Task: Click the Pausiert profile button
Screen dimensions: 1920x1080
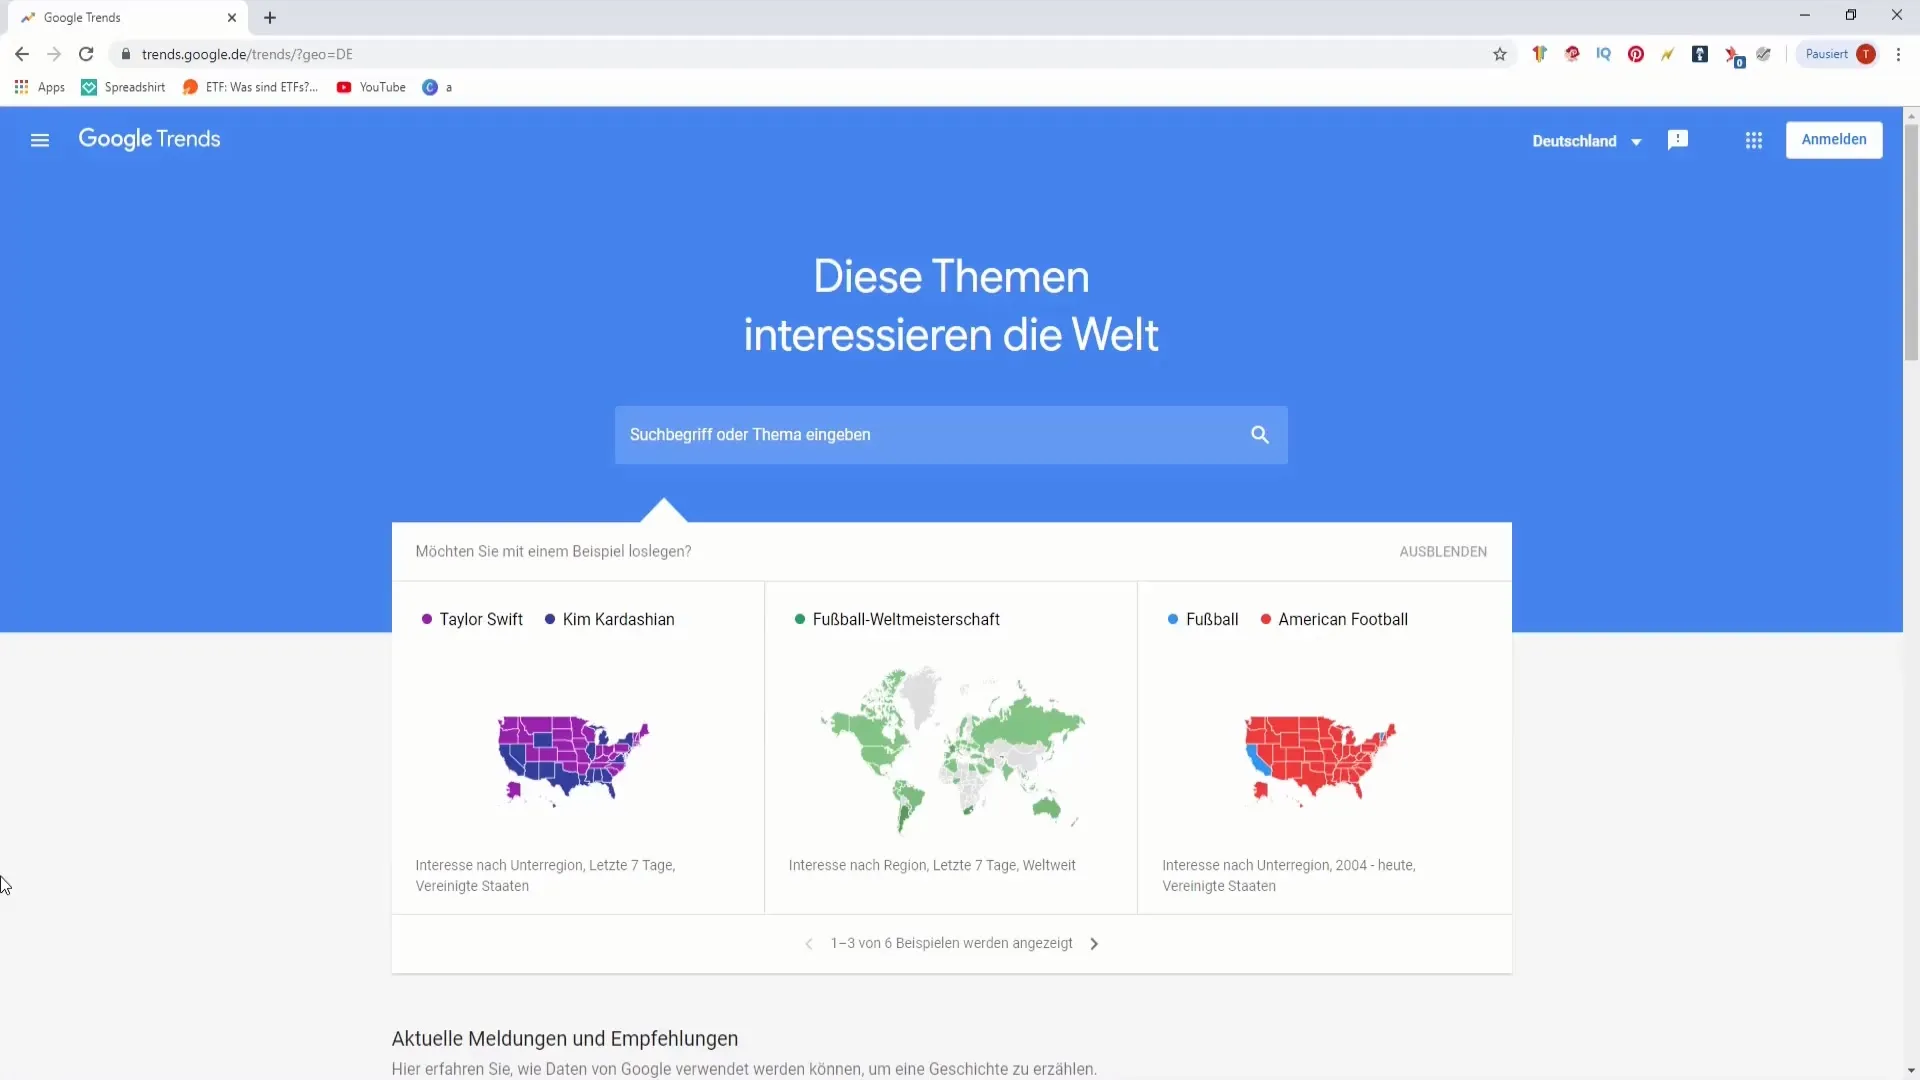Action: pos(1838,54)
